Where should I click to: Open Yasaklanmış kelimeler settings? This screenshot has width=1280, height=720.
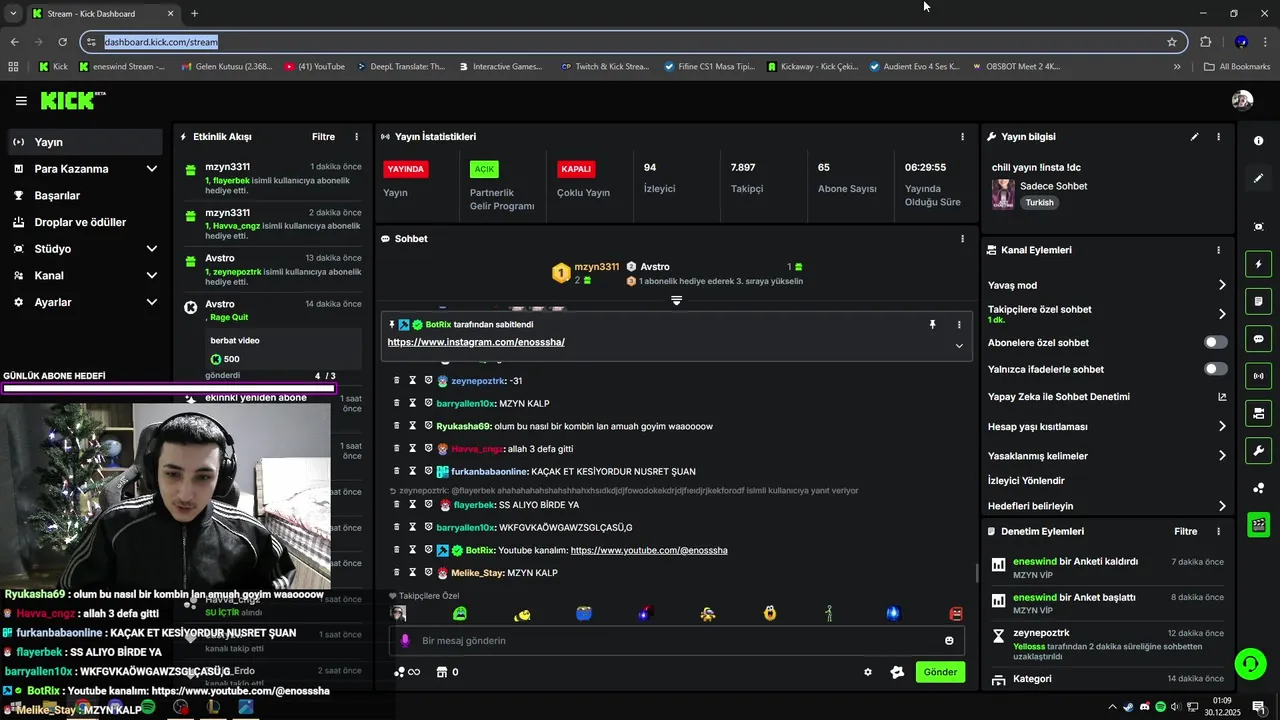click(x=1107, y=456)
